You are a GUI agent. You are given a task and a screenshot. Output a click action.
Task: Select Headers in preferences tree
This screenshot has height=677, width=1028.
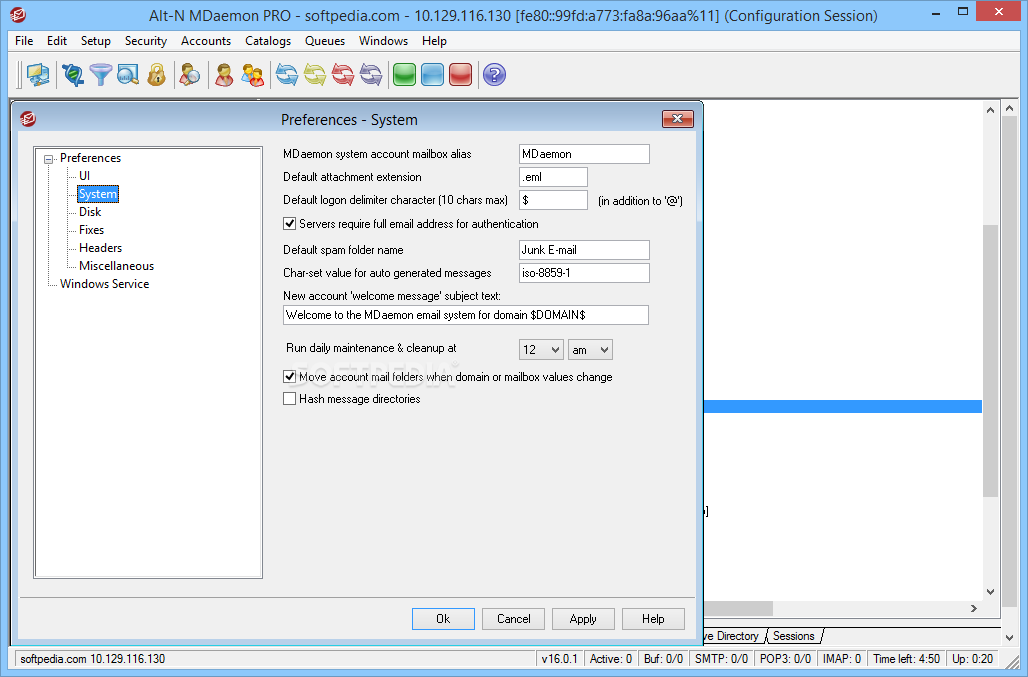(x=100, y=248)
